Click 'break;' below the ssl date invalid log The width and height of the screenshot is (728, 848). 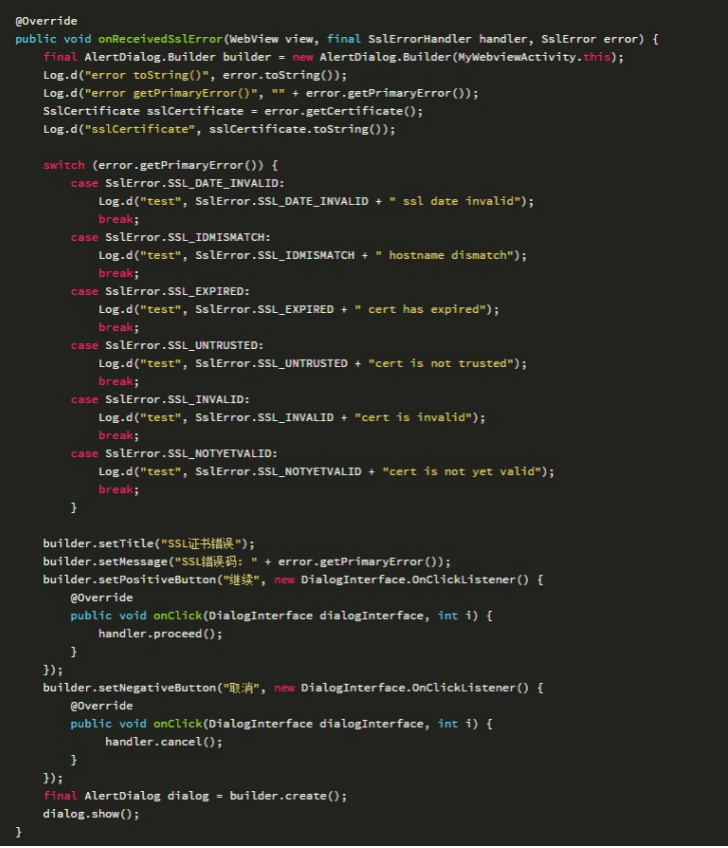coord(118,219)
